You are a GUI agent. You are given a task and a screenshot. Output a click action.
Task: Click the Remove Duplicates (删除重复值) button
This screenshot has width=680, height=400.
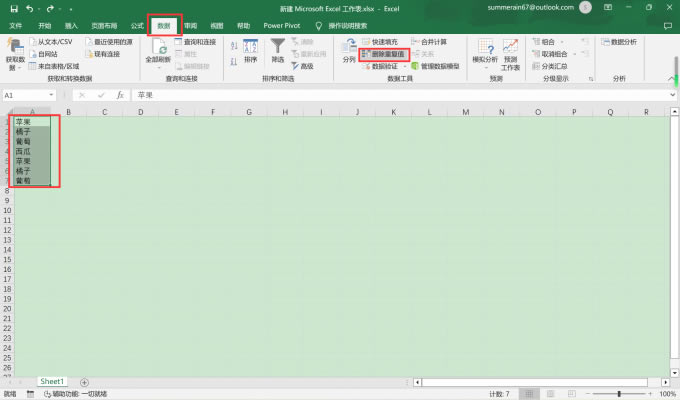click(x=384, y=54)
